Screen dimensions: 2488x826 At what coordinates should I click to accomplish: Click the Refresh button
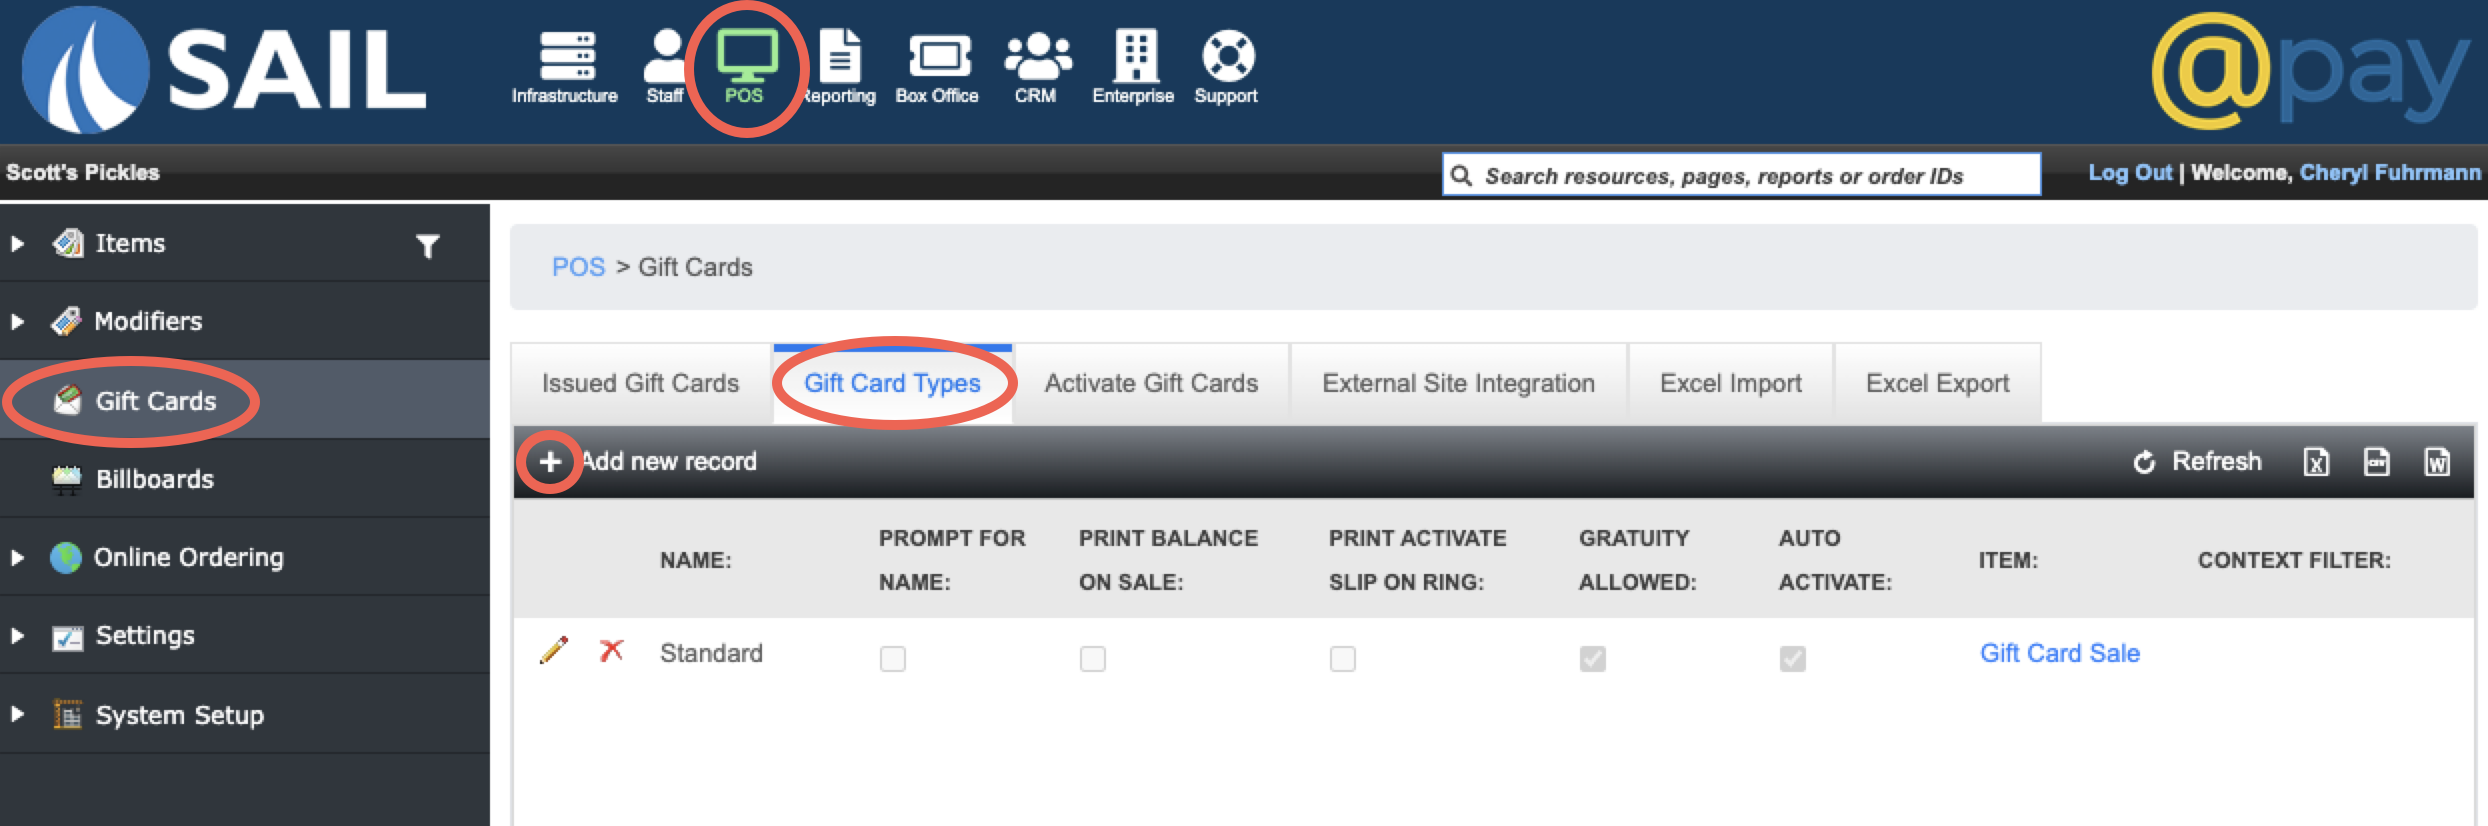(x=2197, y=461)
